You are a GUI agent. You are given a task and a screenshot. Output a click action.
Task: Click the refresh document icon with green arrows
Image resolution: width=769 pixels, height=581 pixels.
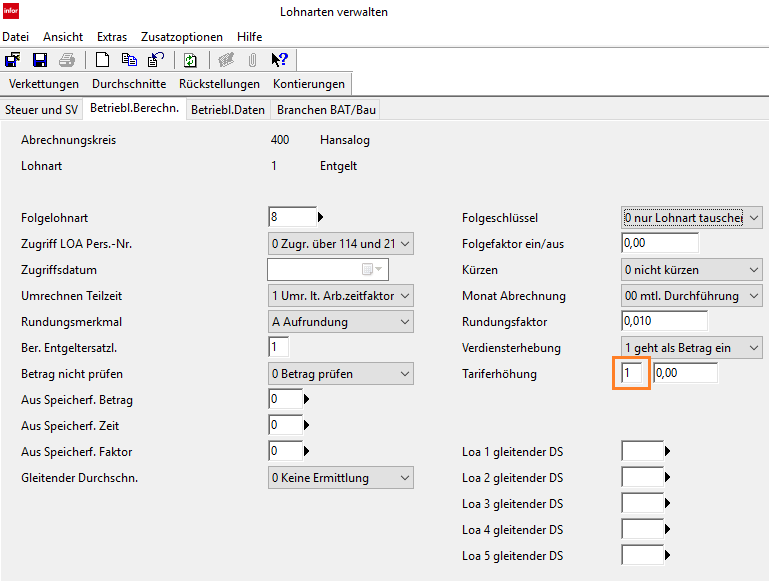tap(190, 60)
